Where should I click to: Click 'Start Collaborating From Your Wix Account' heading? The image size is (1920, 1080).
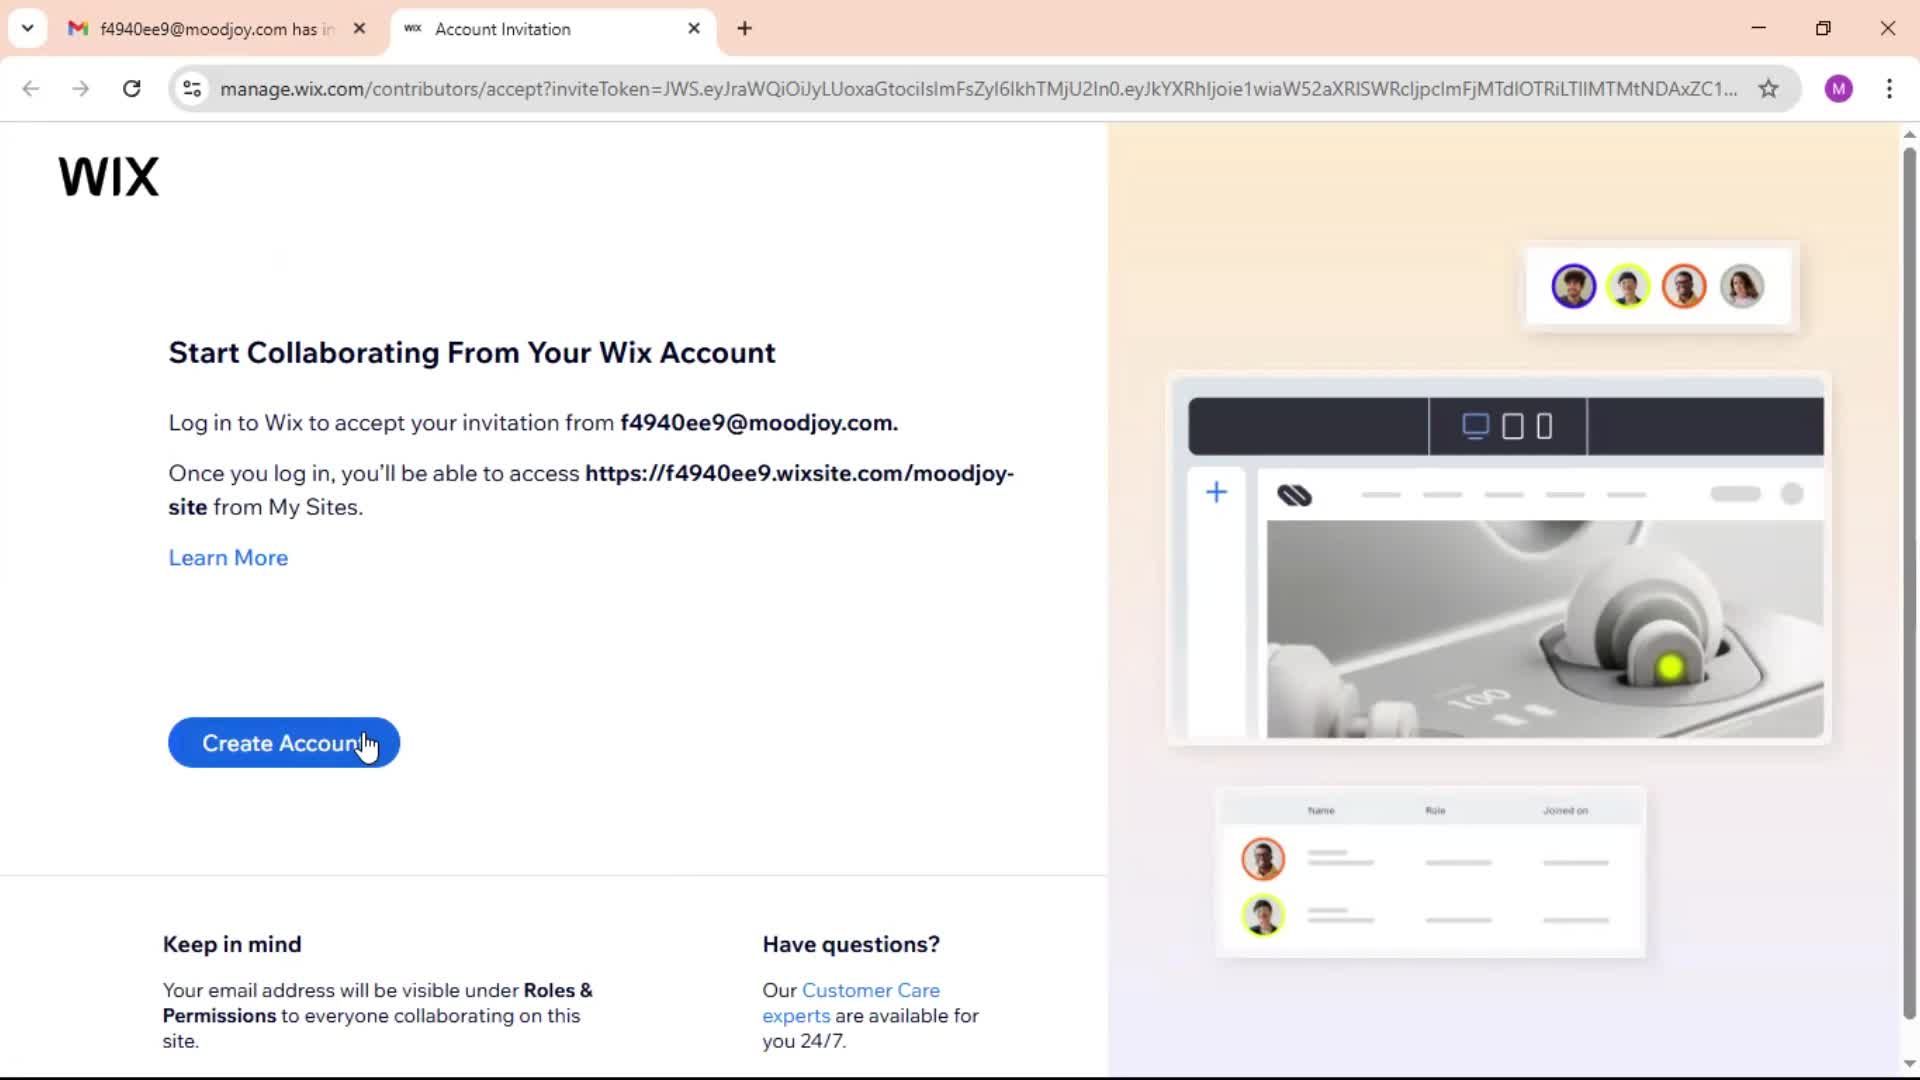coord(472,353)
